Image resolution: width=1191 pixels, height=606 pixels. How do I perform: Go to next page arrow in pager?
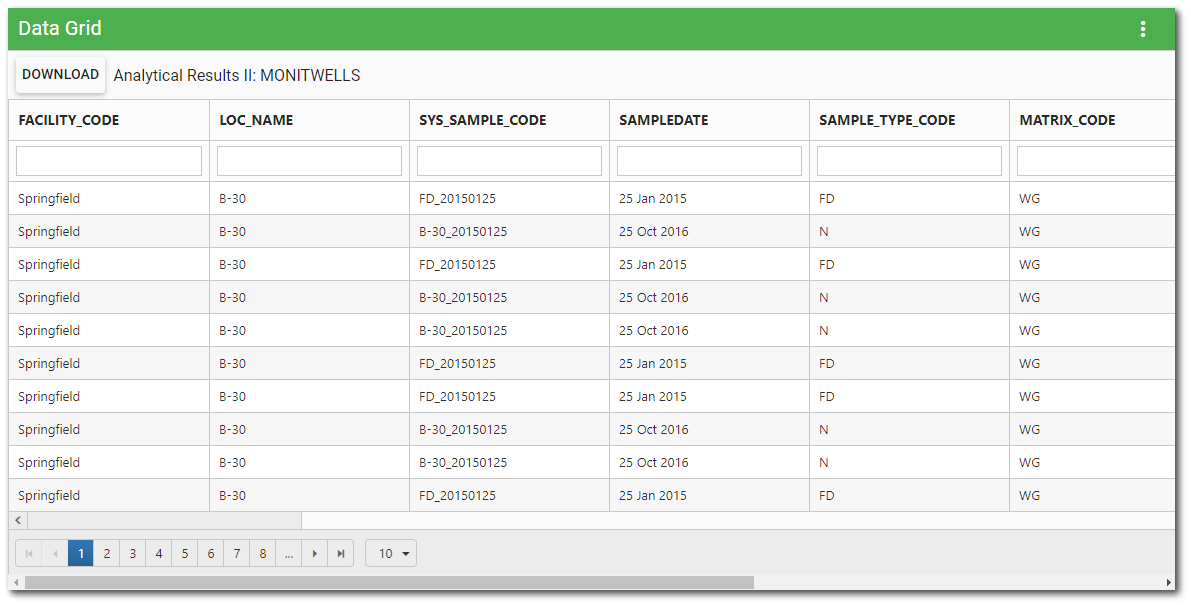tap(314, 554)
